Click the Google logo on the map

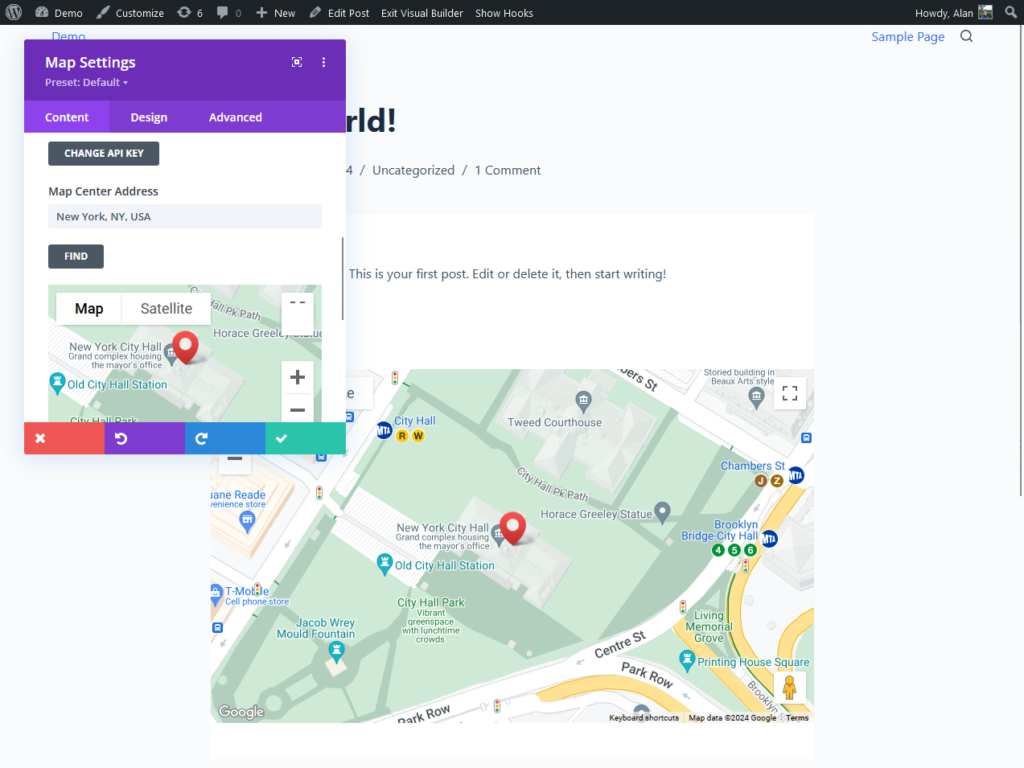(x=241, y=712)
